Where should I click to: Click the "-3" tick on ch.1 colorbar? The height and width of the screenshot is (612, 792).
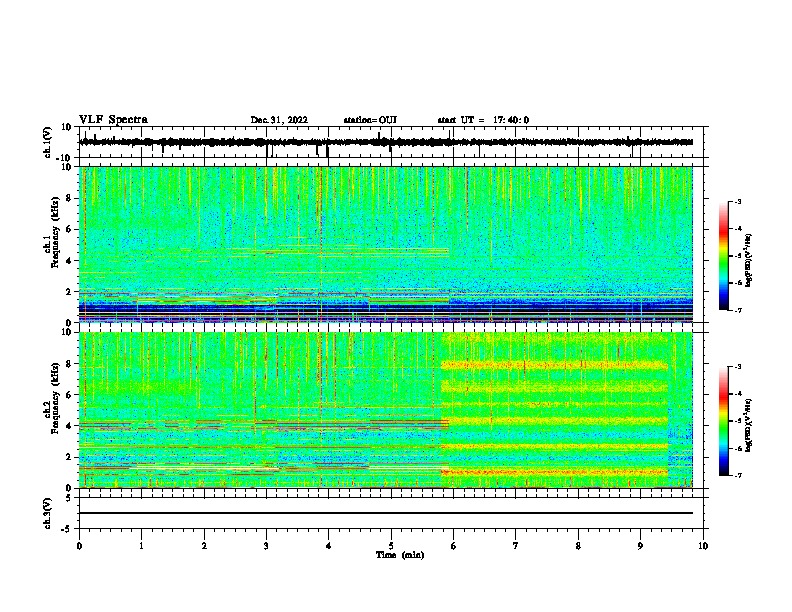point(737,201)
